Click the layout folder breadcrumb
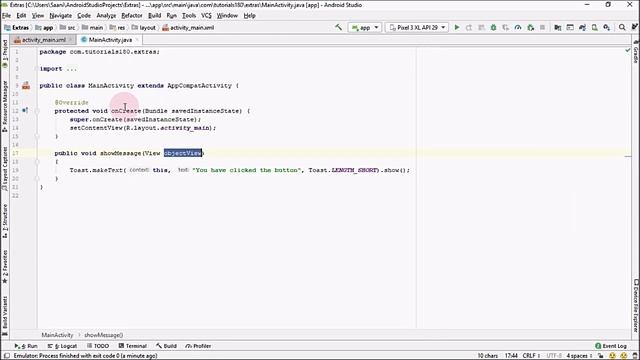This screenshot has height=360, width=640. (143, 27)
